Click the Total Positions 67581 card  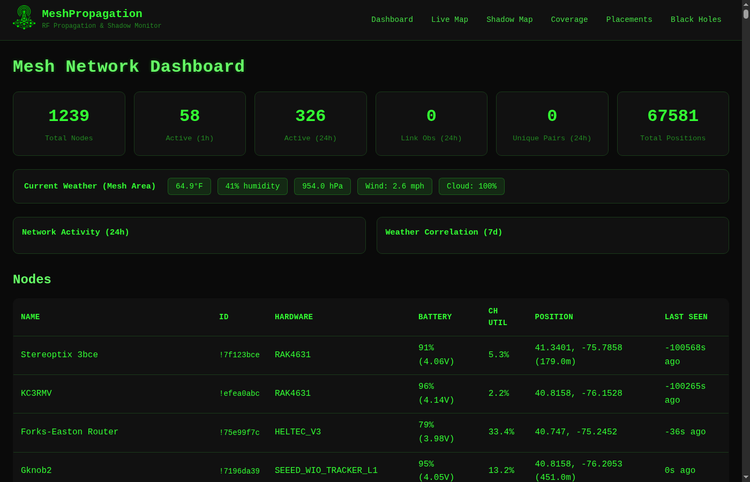coord(673,124)
